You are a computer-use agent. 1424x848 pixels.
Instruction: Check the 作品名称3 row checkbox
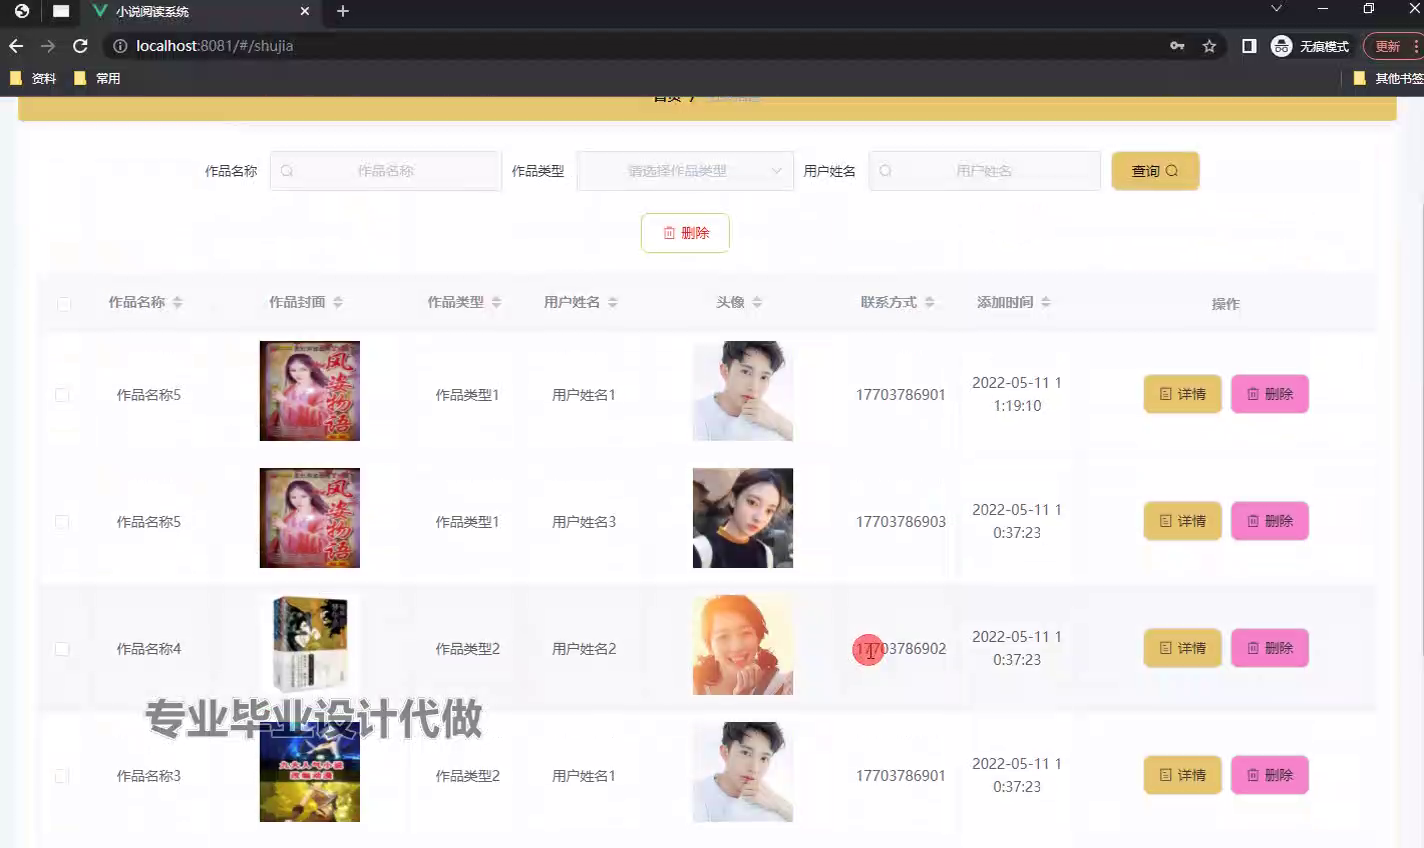tap(62, 776)
